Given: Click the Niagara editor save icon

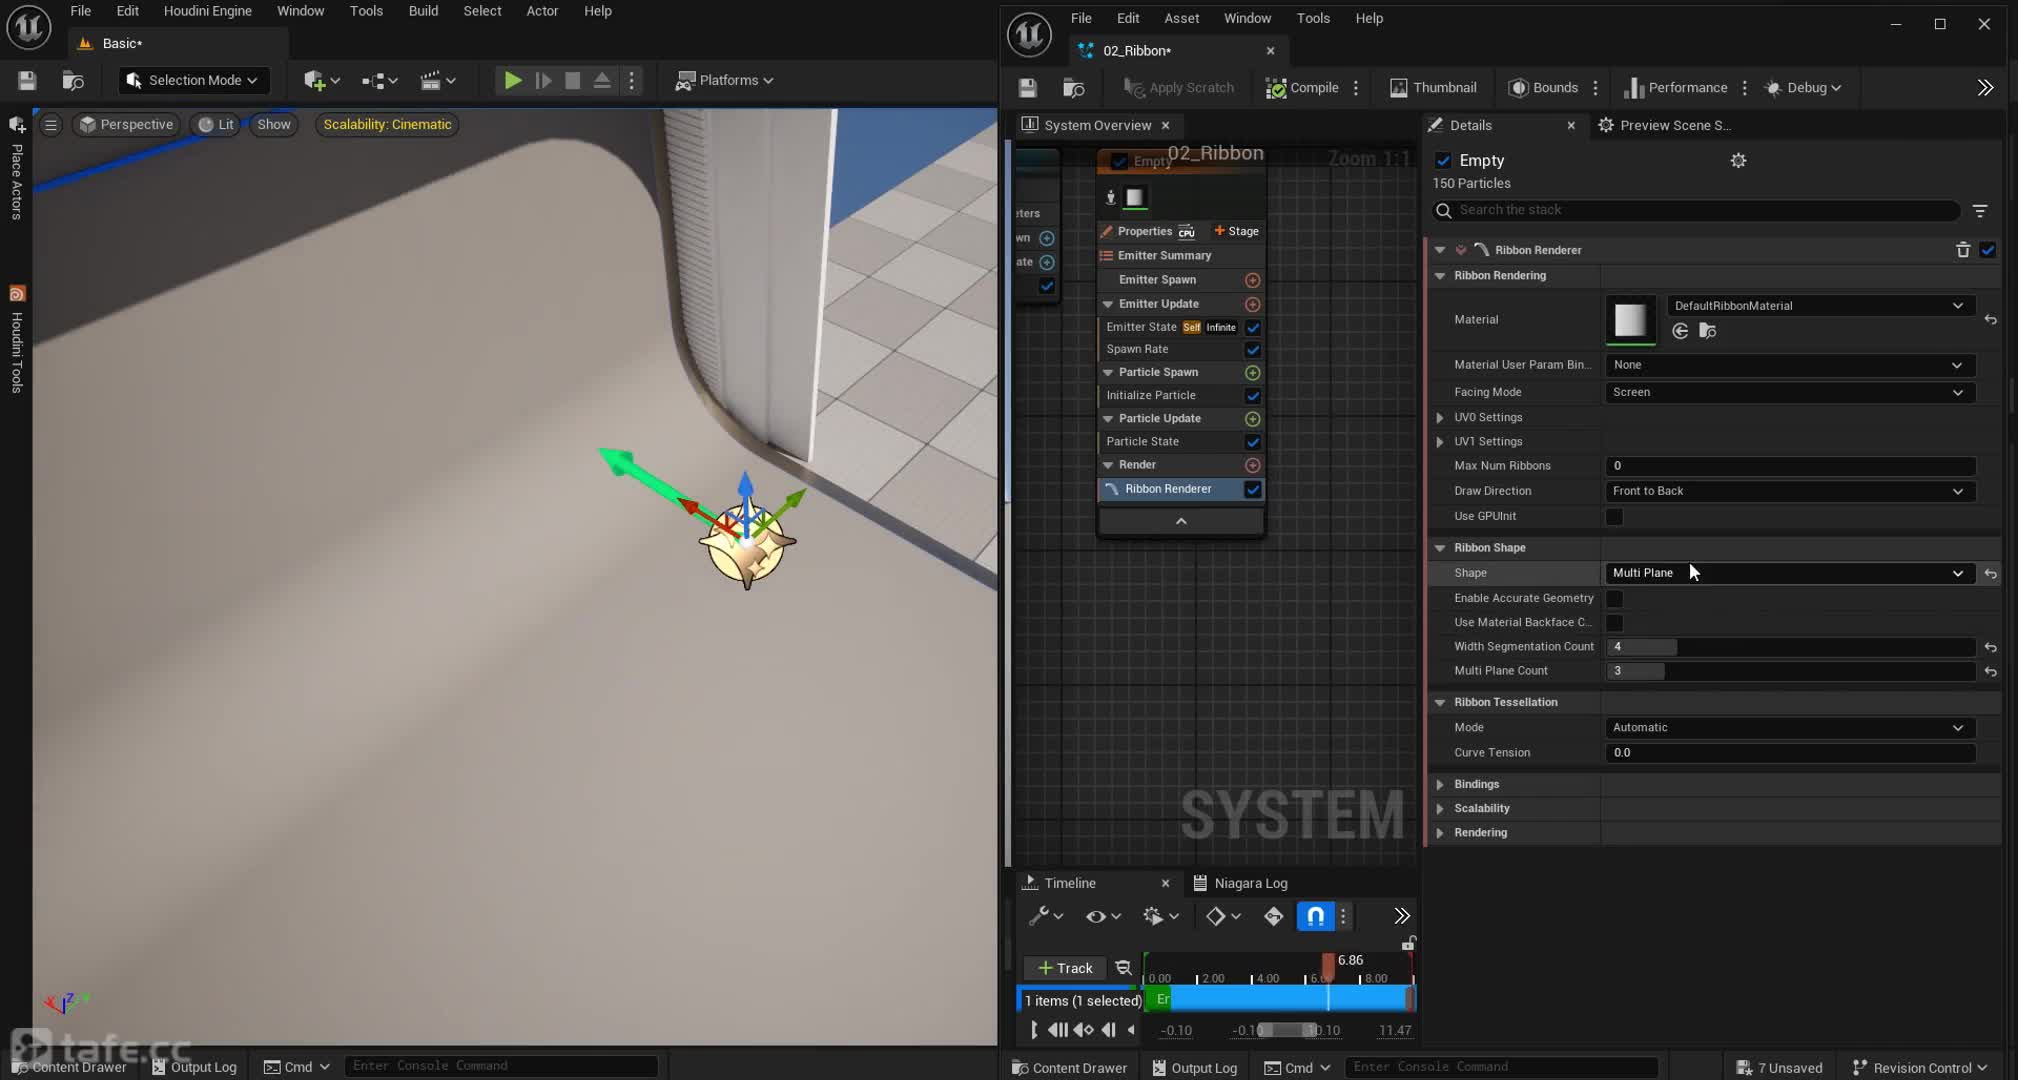Looking at the screenshot, I should click(x=1027, y=88).
